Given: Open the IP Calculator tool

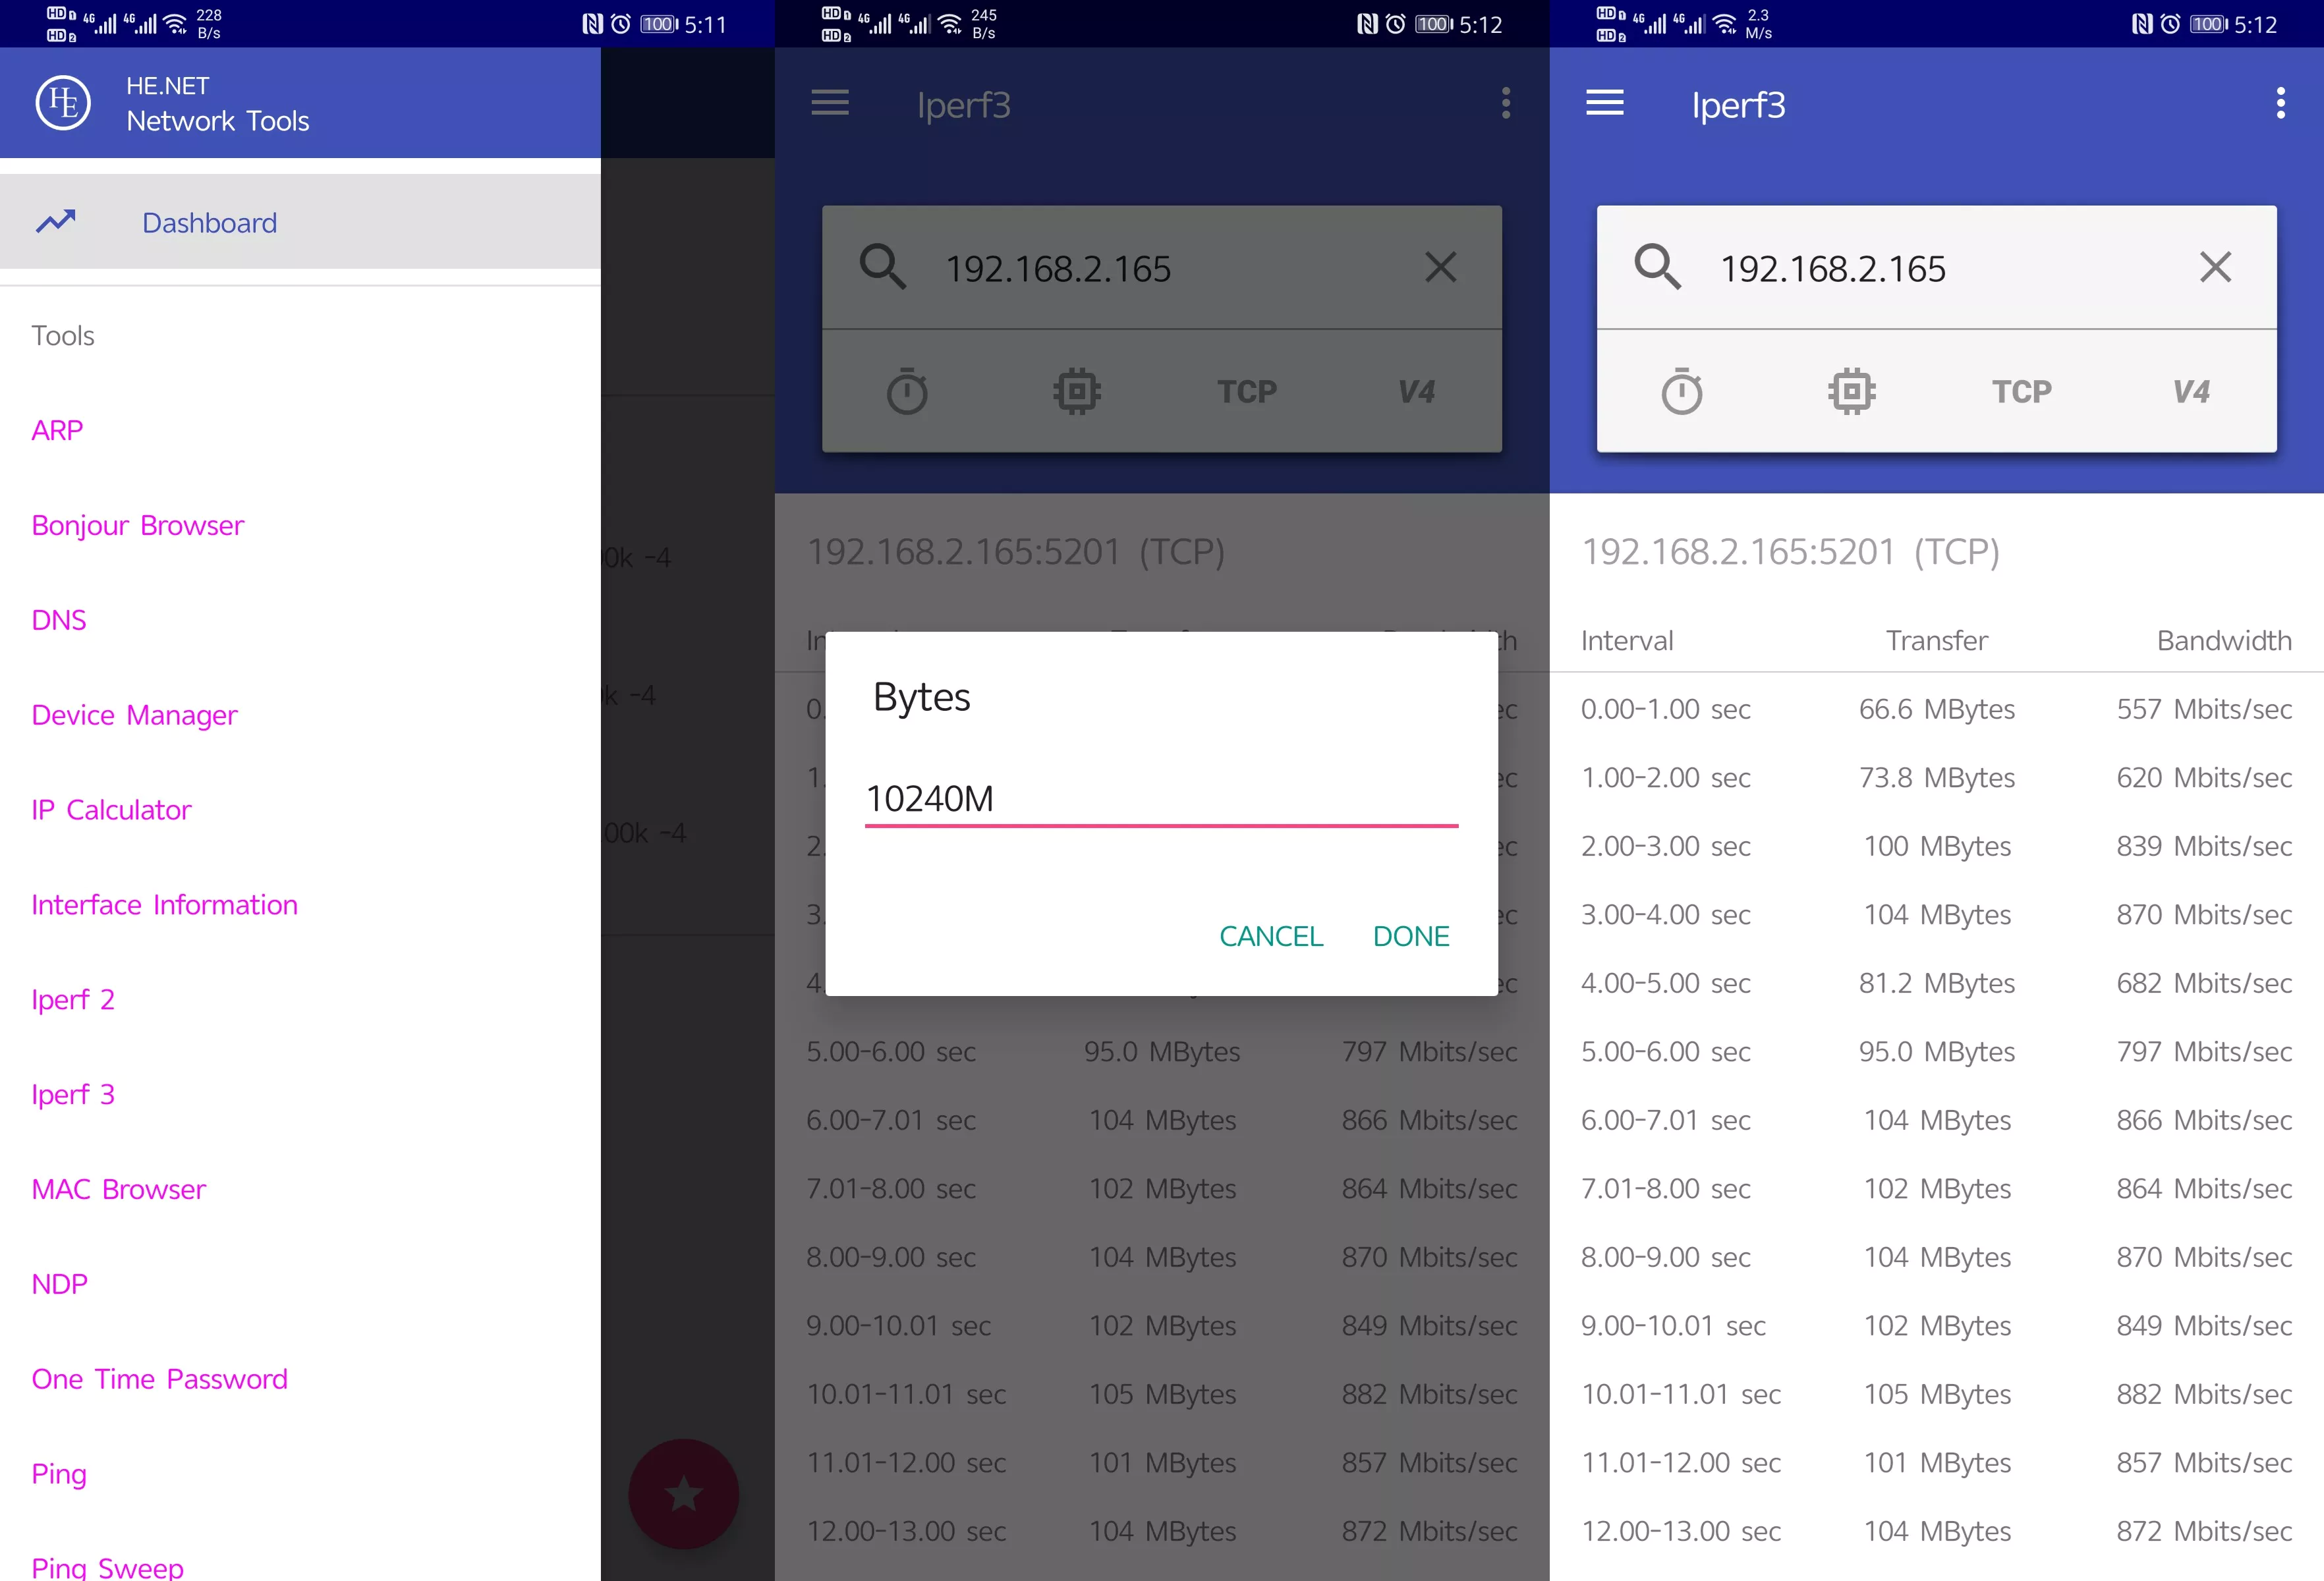Looking at the screenshot, I should [x=111, y=809].
